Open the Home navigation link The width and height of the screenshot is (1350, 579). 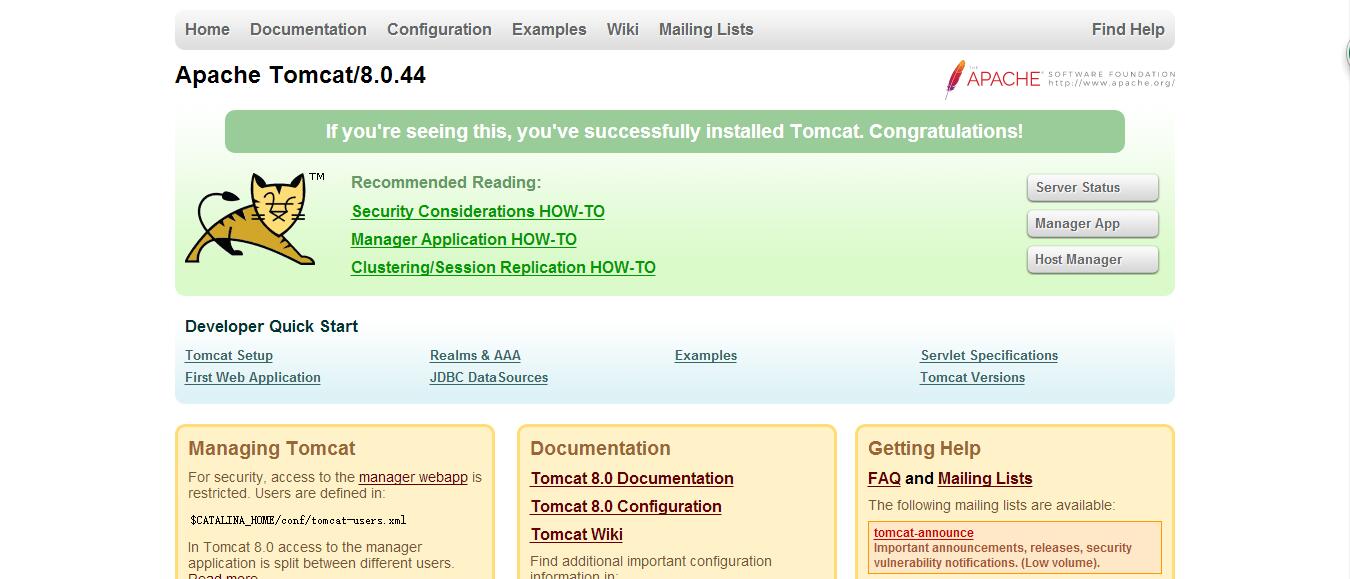(x=207, y=30)
